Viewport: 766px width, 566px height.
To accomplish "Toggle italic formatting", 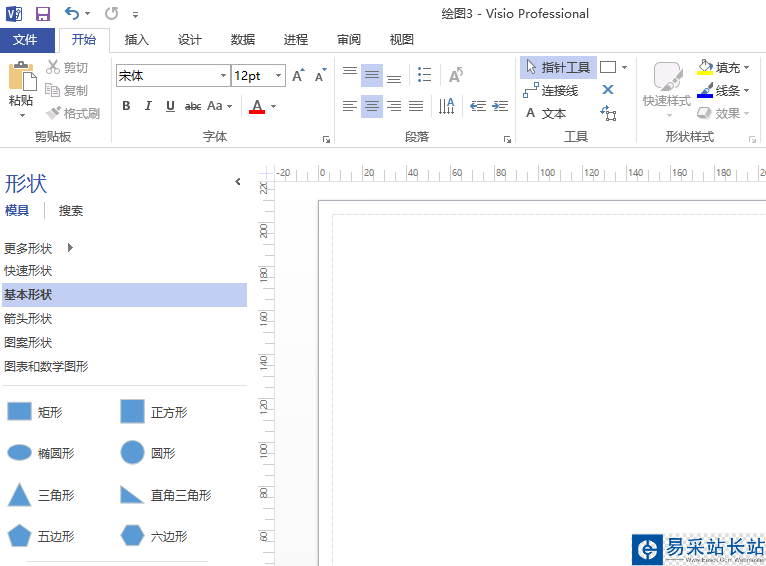I will [x=148, y=106].
